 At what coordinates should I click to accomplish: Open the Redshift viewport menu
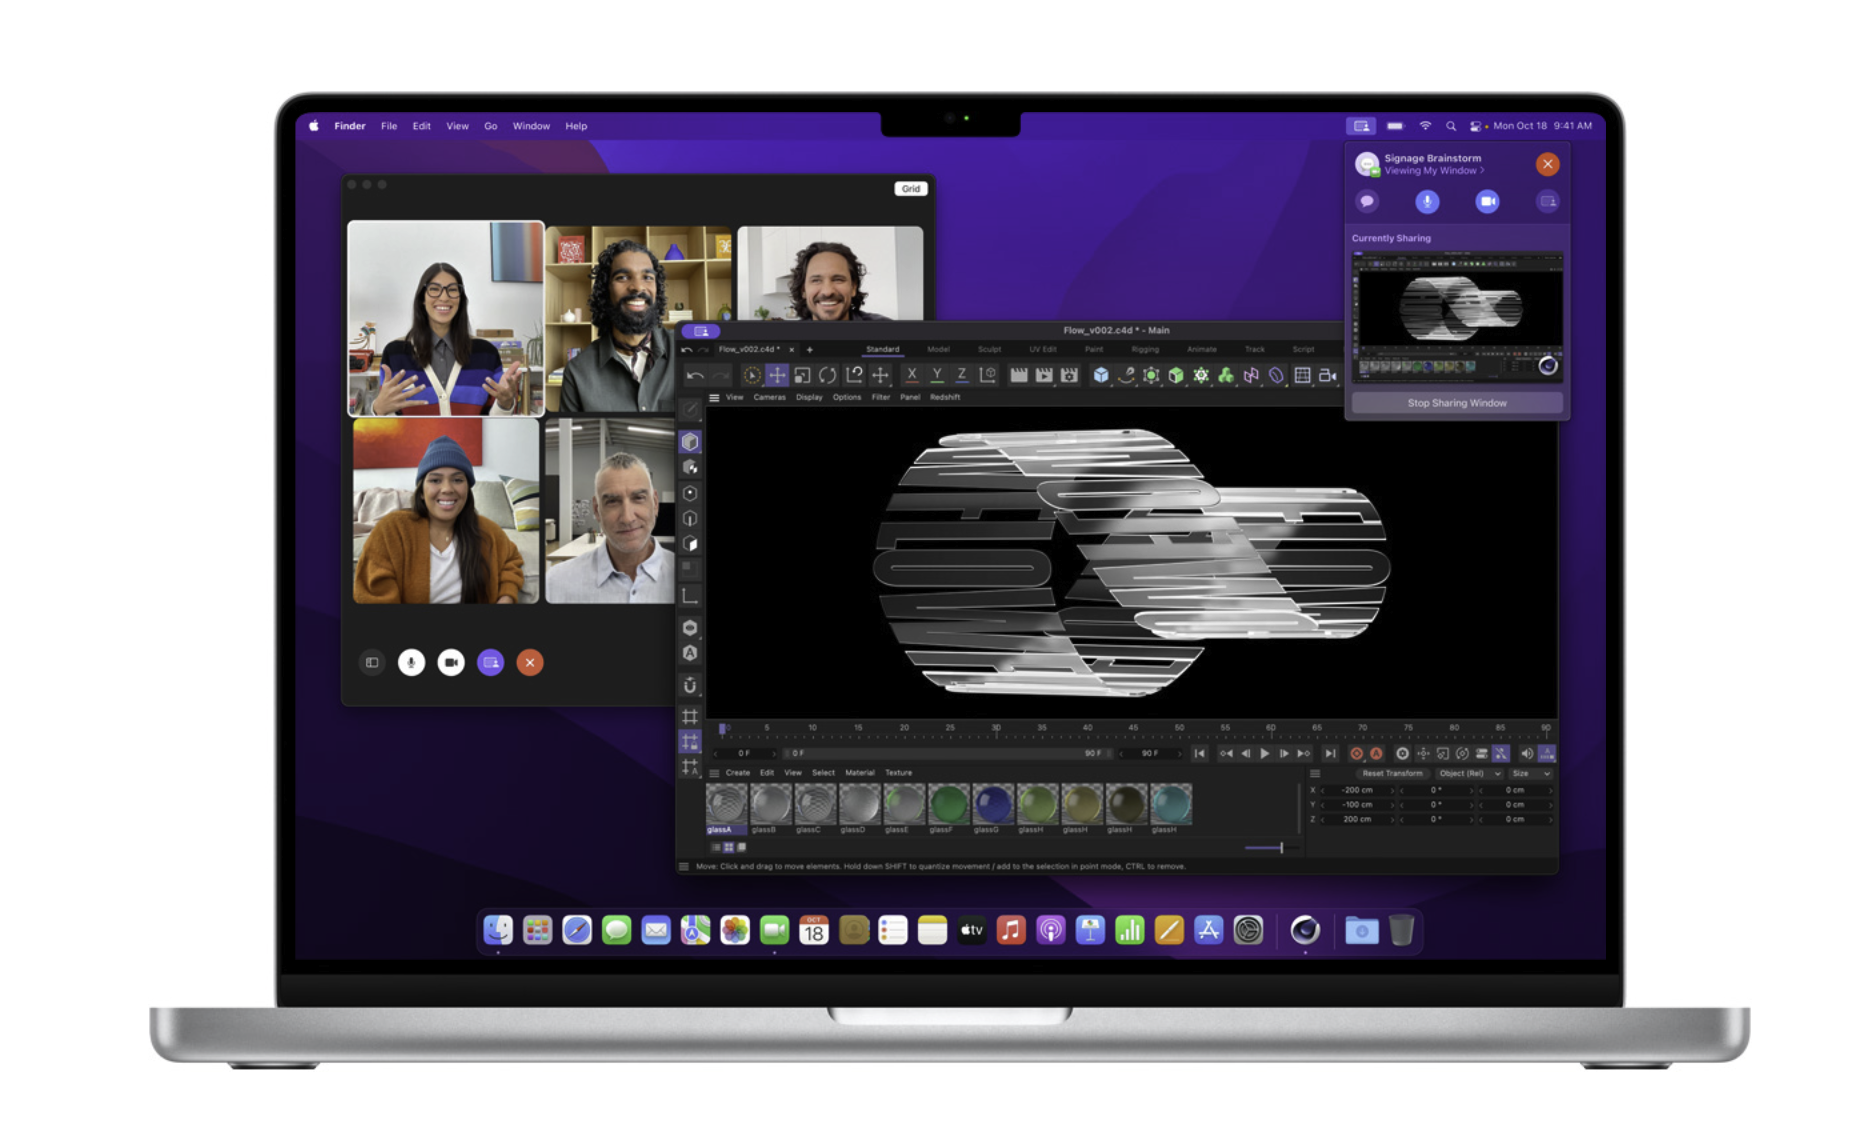point(945,398)
